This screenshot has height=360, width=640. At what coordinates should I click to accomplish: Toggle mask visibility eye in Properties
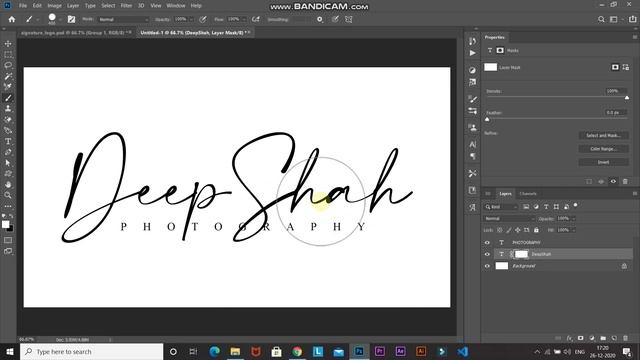click(613, 181)
